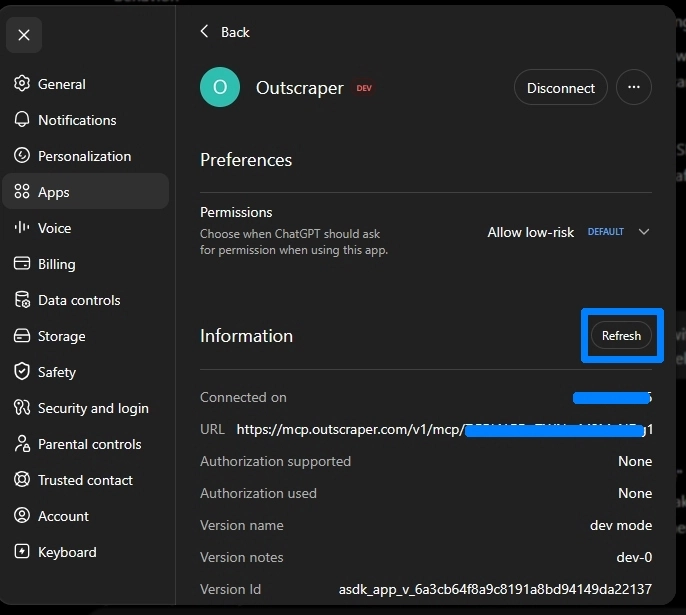Click the 'dev-0' version notes value
Image resolution: width=686 pixels, height=615 pixels.
click(634, 557)
